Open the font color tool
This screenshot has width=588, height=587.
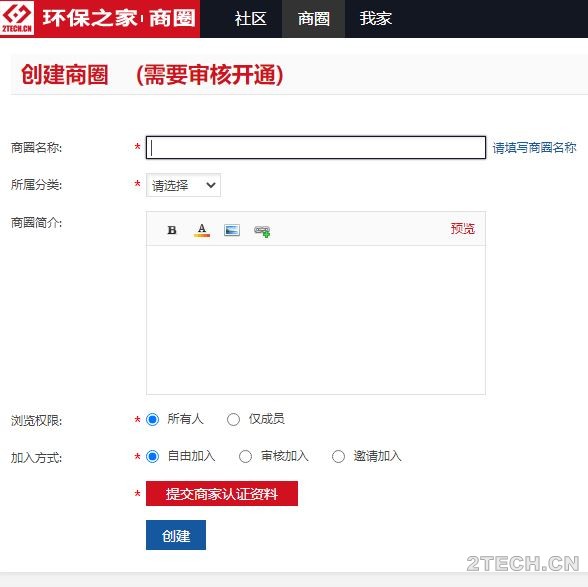pyautogui.click(x=202, y=230)
